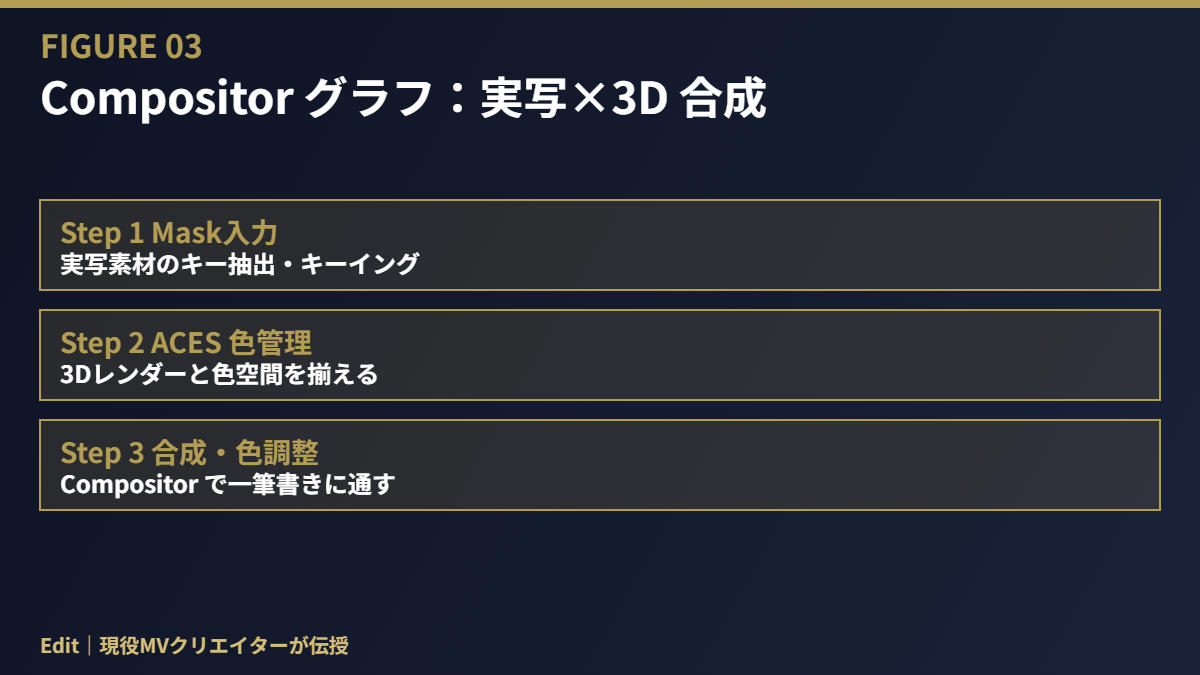Click the word Compositor in Step 3 description
1200x675 pixels.
(x=127, y=485)
